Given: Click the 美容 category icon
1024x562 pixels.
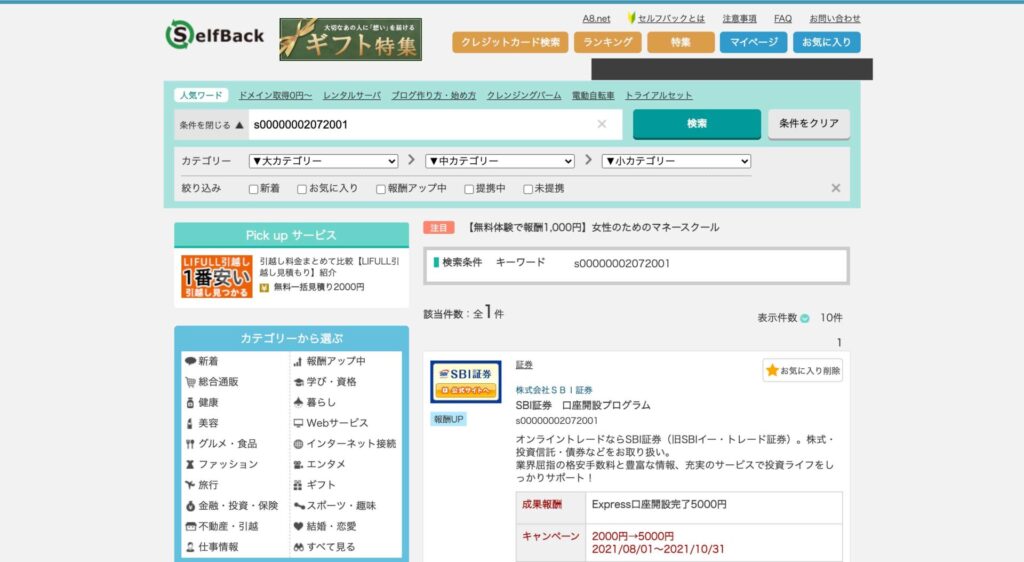Looking at the screenshot, I should tap(190, 423).
